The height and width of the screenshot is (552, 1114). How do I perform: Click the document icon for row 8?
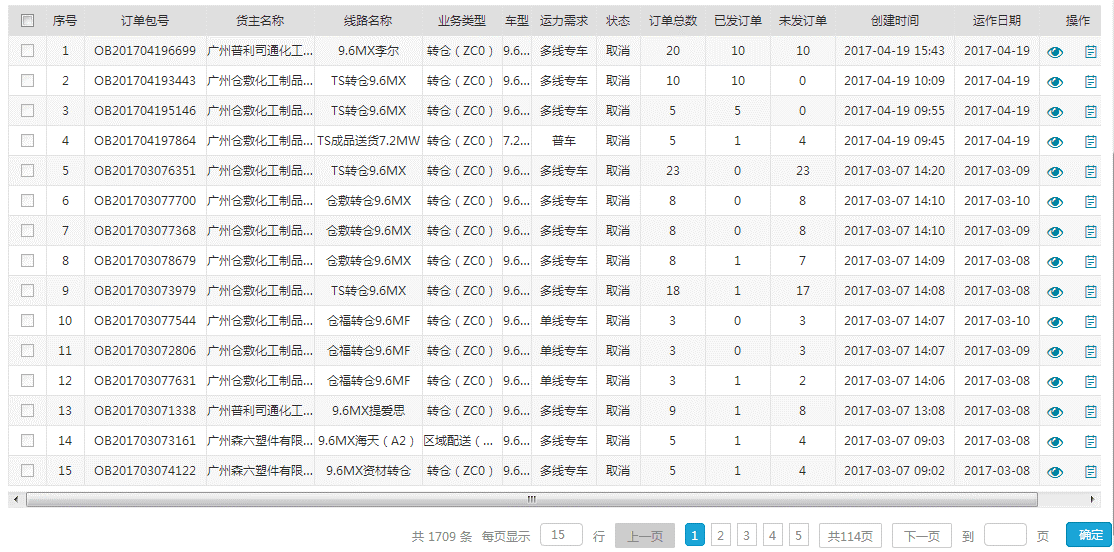(1091, 262)
